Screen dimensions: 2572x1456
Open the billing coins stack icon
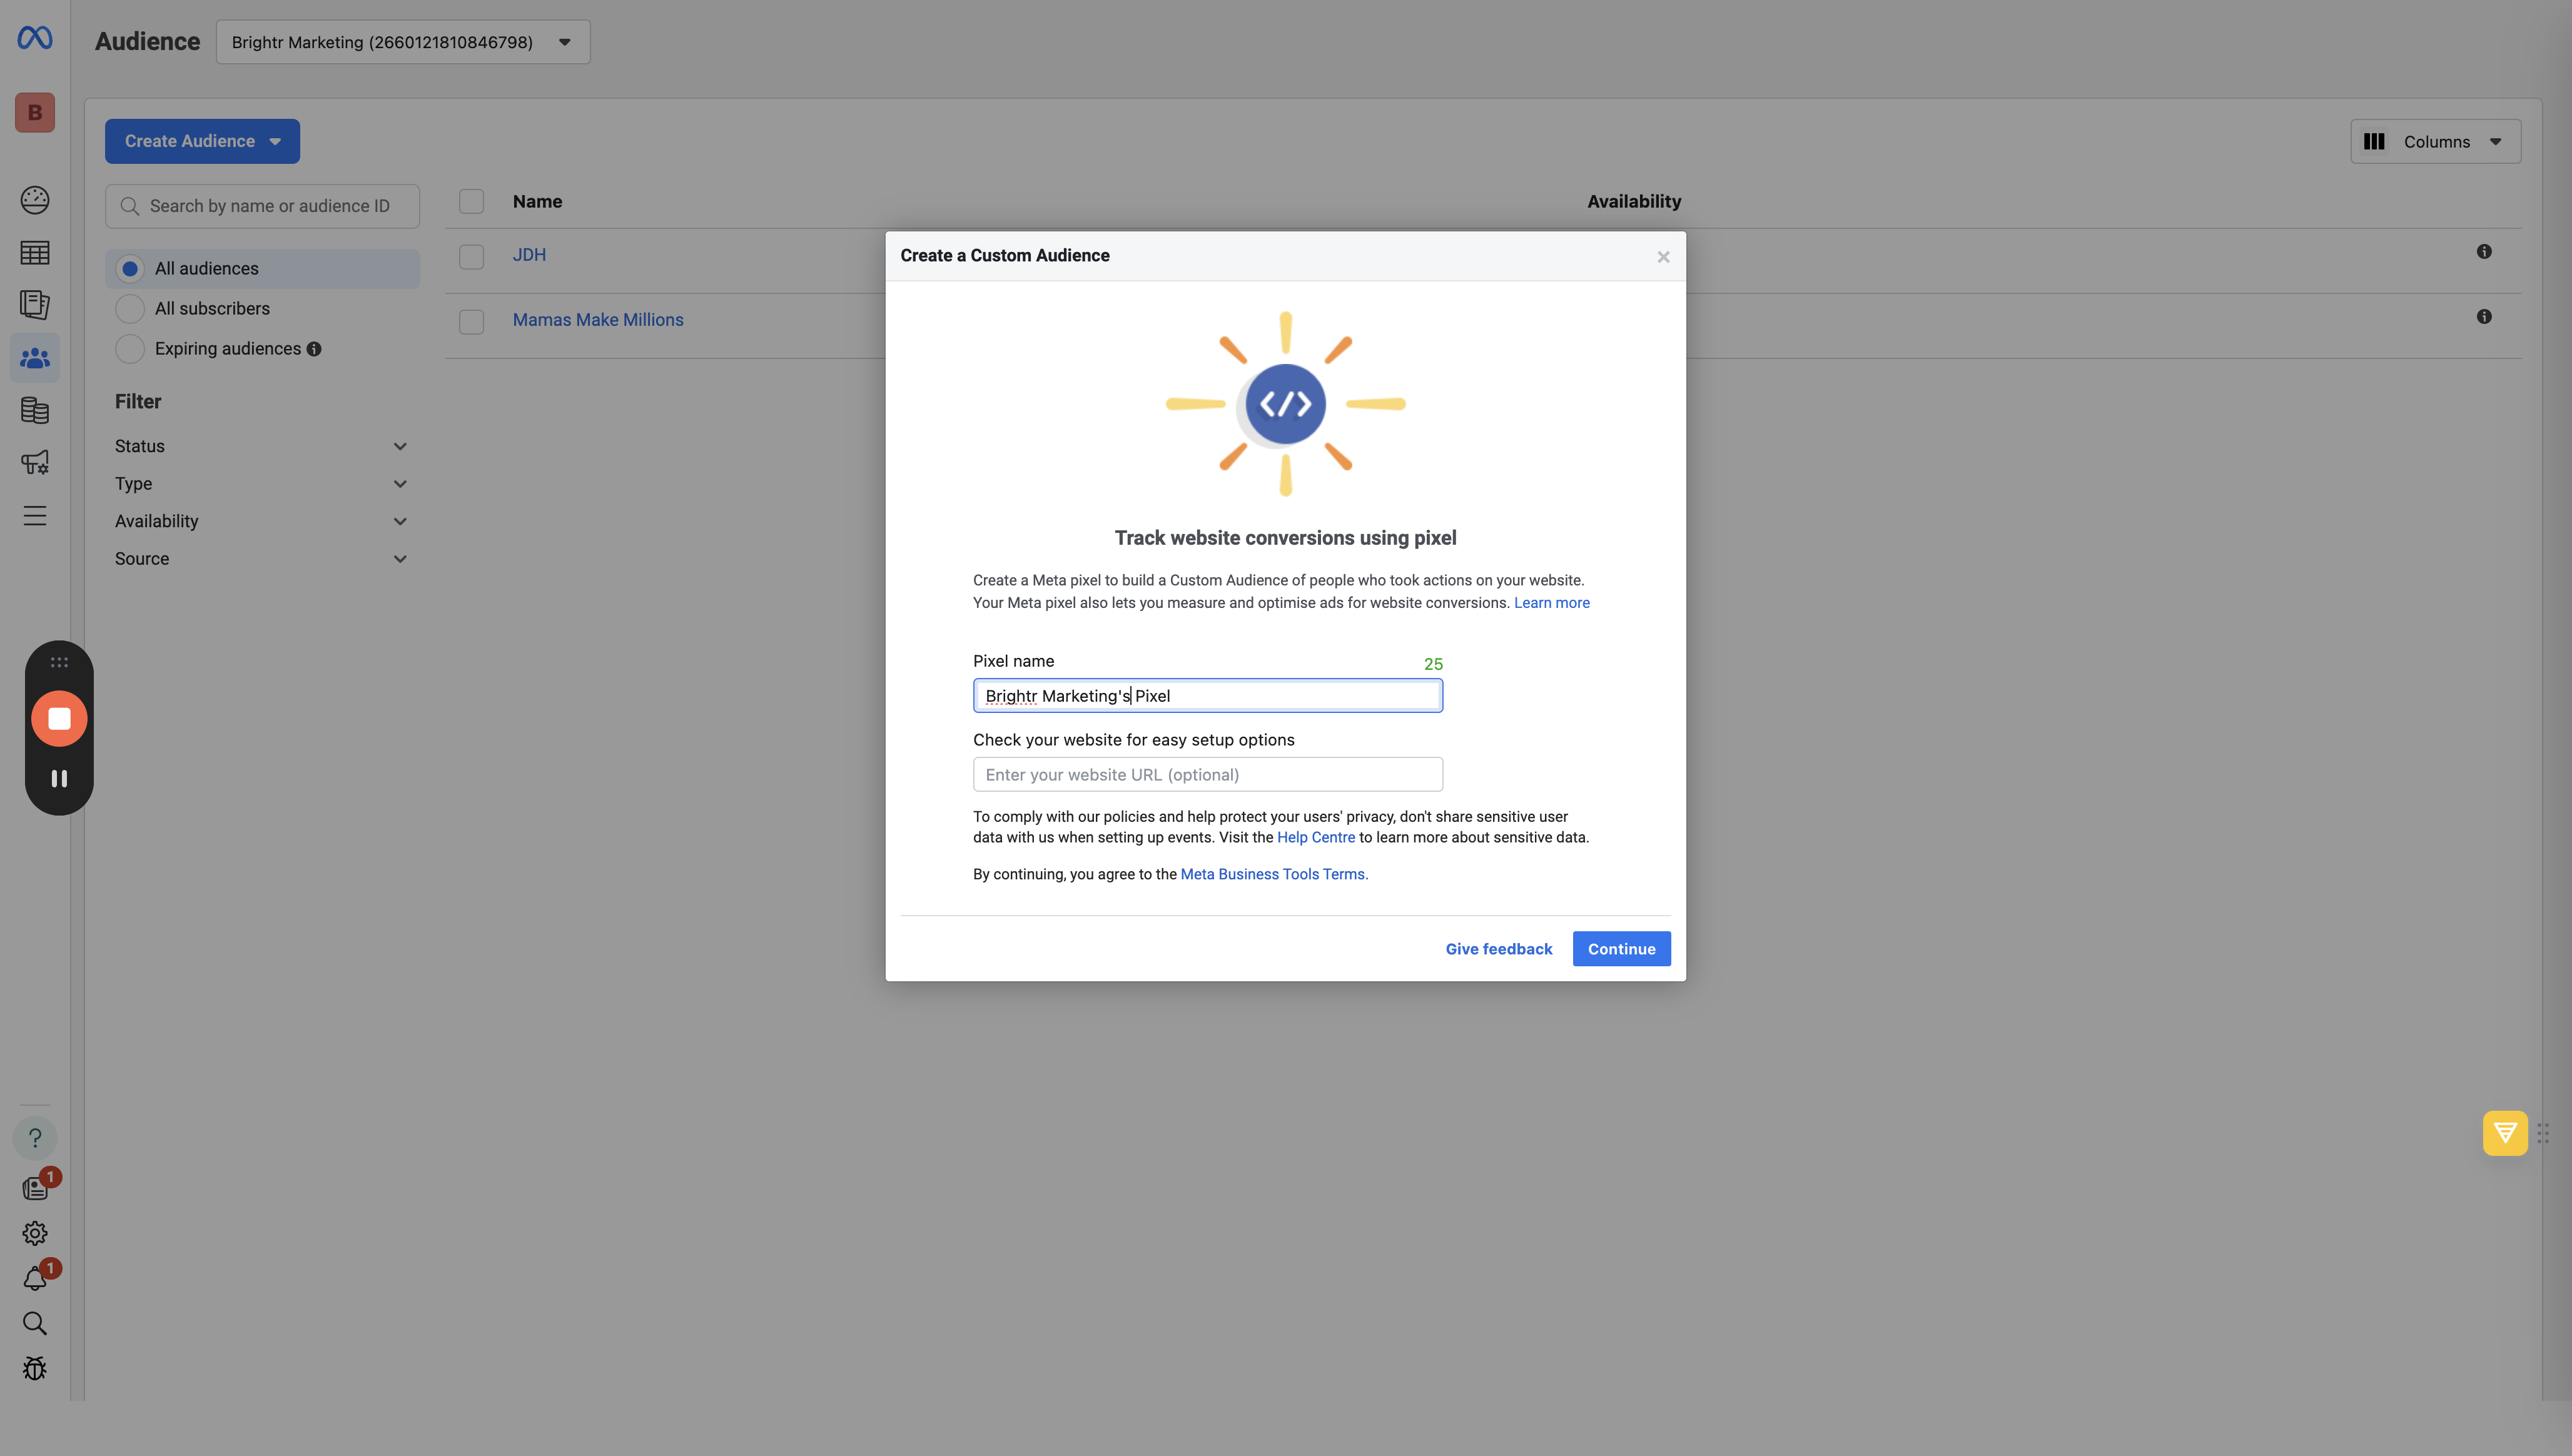point(35,410)
